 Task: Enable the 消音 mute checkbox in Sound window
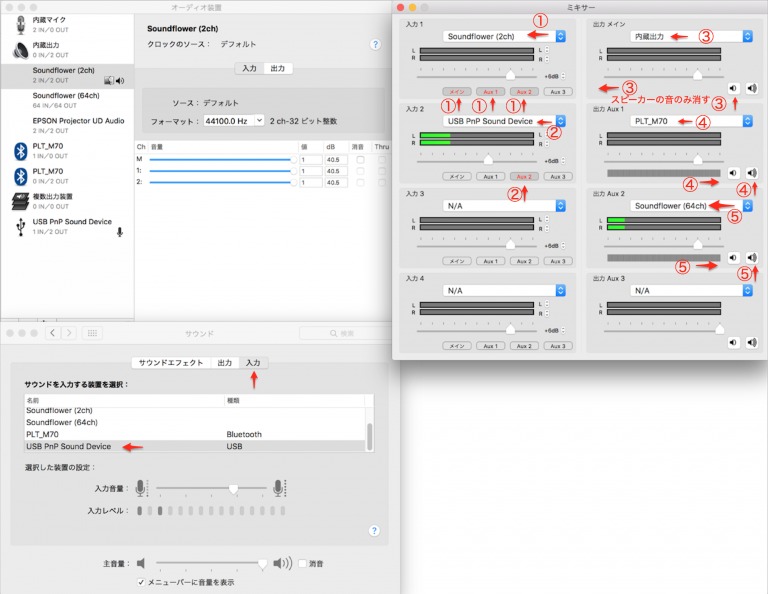(x=303, y=564)
